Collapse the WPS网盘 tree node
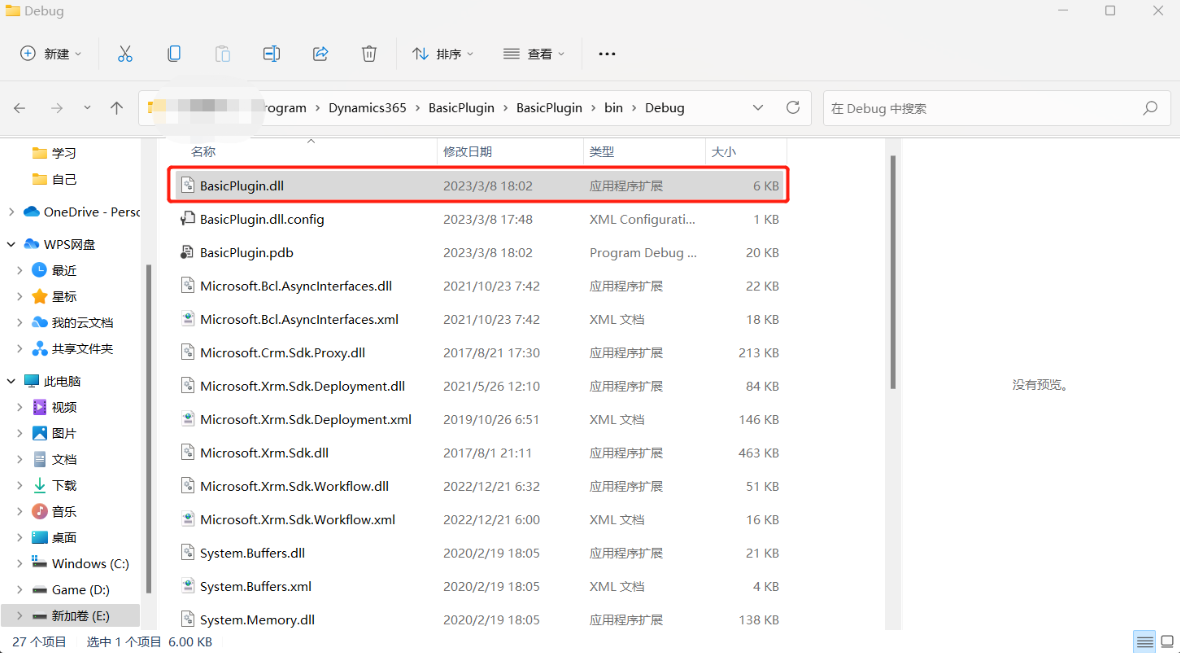This screenshot has height=653, width=1180. point(11,244)
